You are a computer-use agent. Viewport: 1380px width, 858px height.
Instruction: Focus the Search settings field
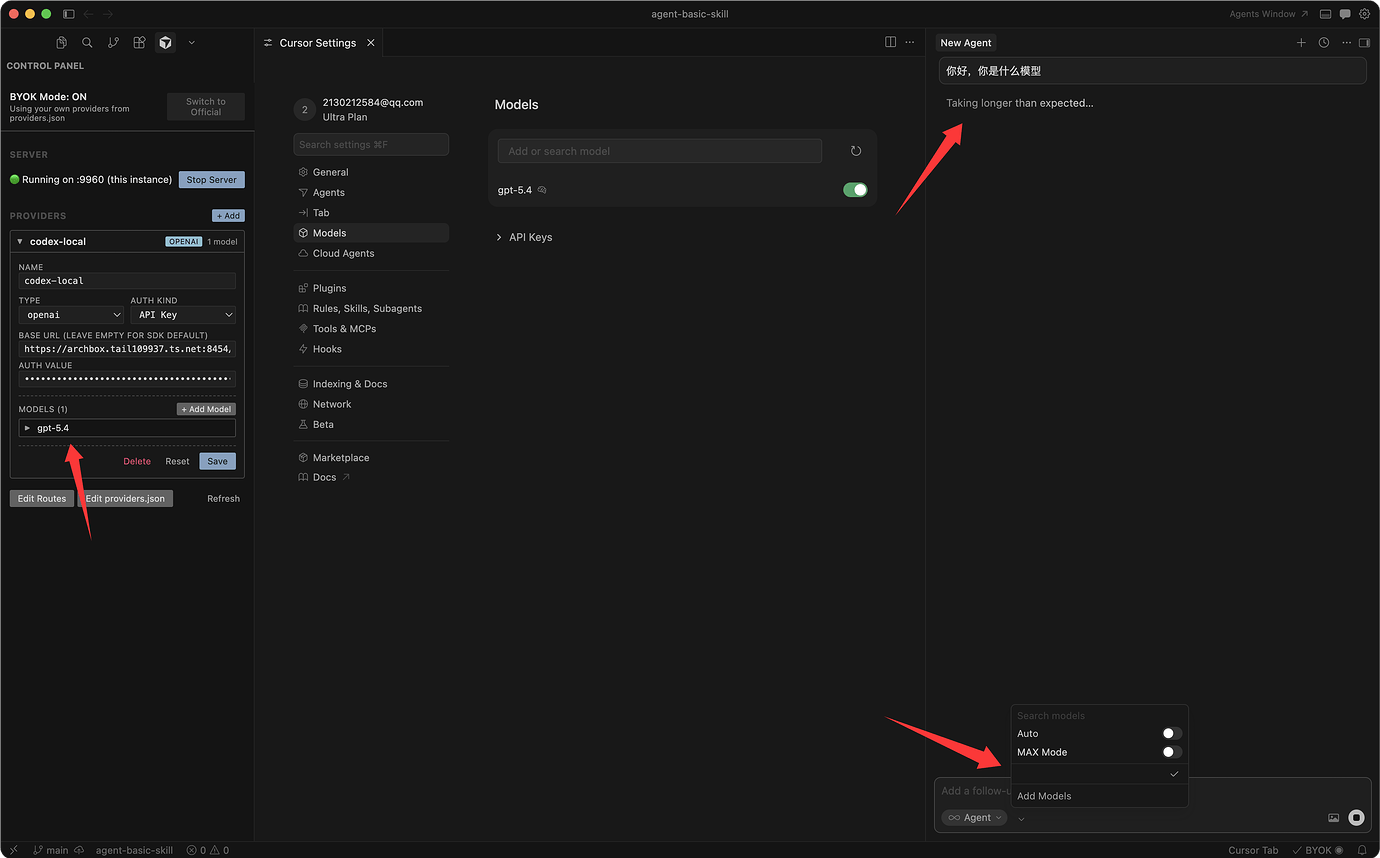(371, 145)
